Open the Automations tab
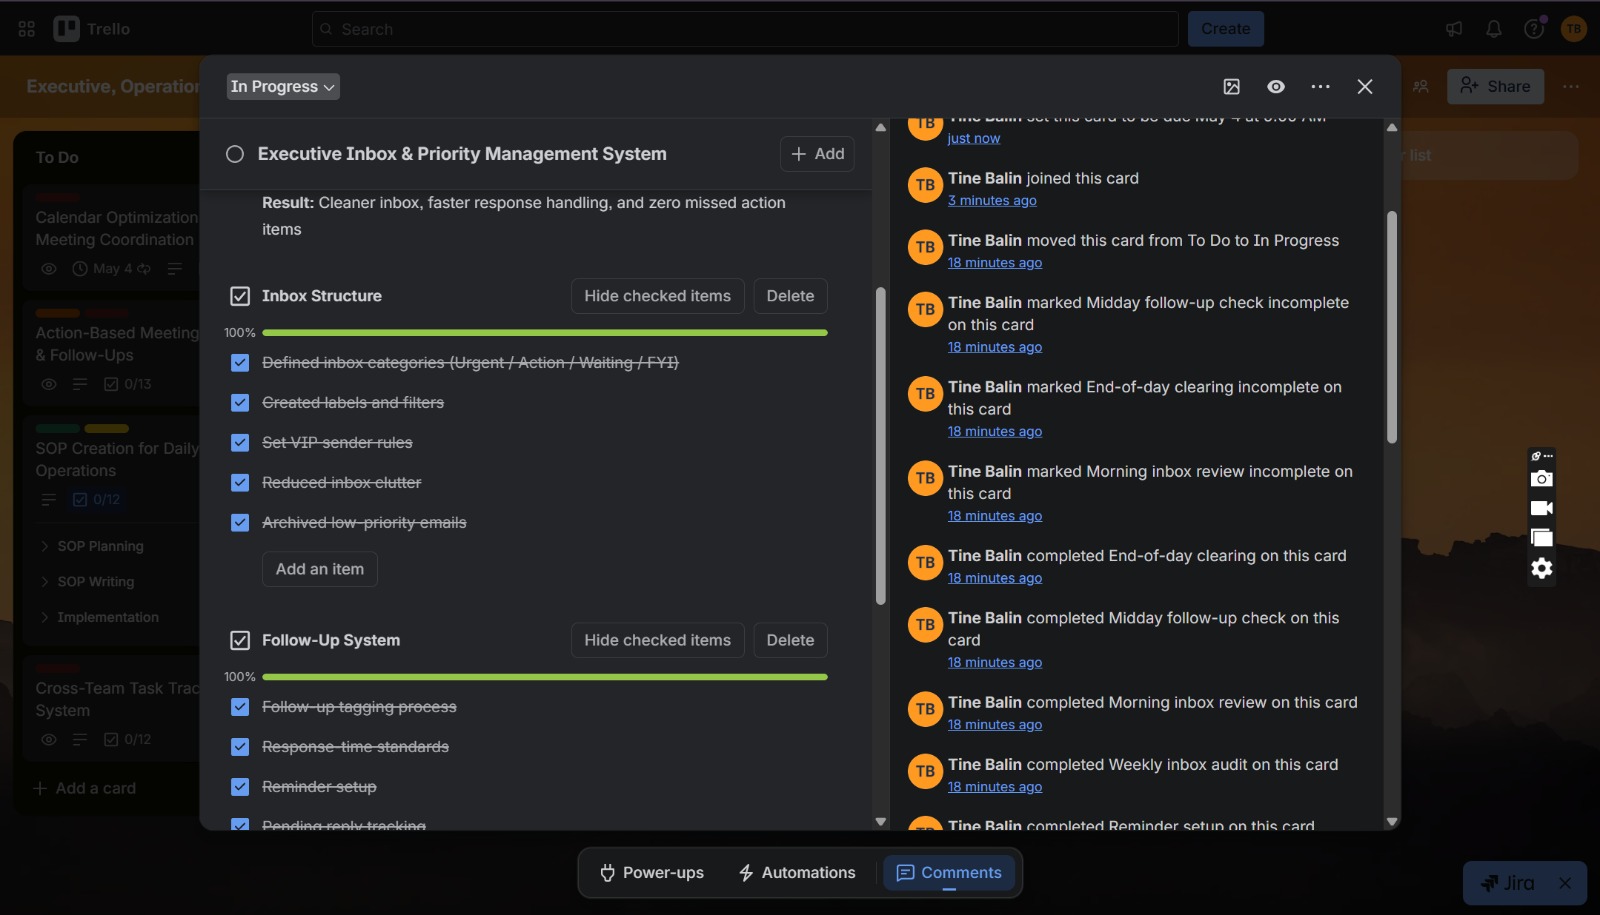Image resolution: width=1600 pixels, height=915 pixels. tap(797, 873)
